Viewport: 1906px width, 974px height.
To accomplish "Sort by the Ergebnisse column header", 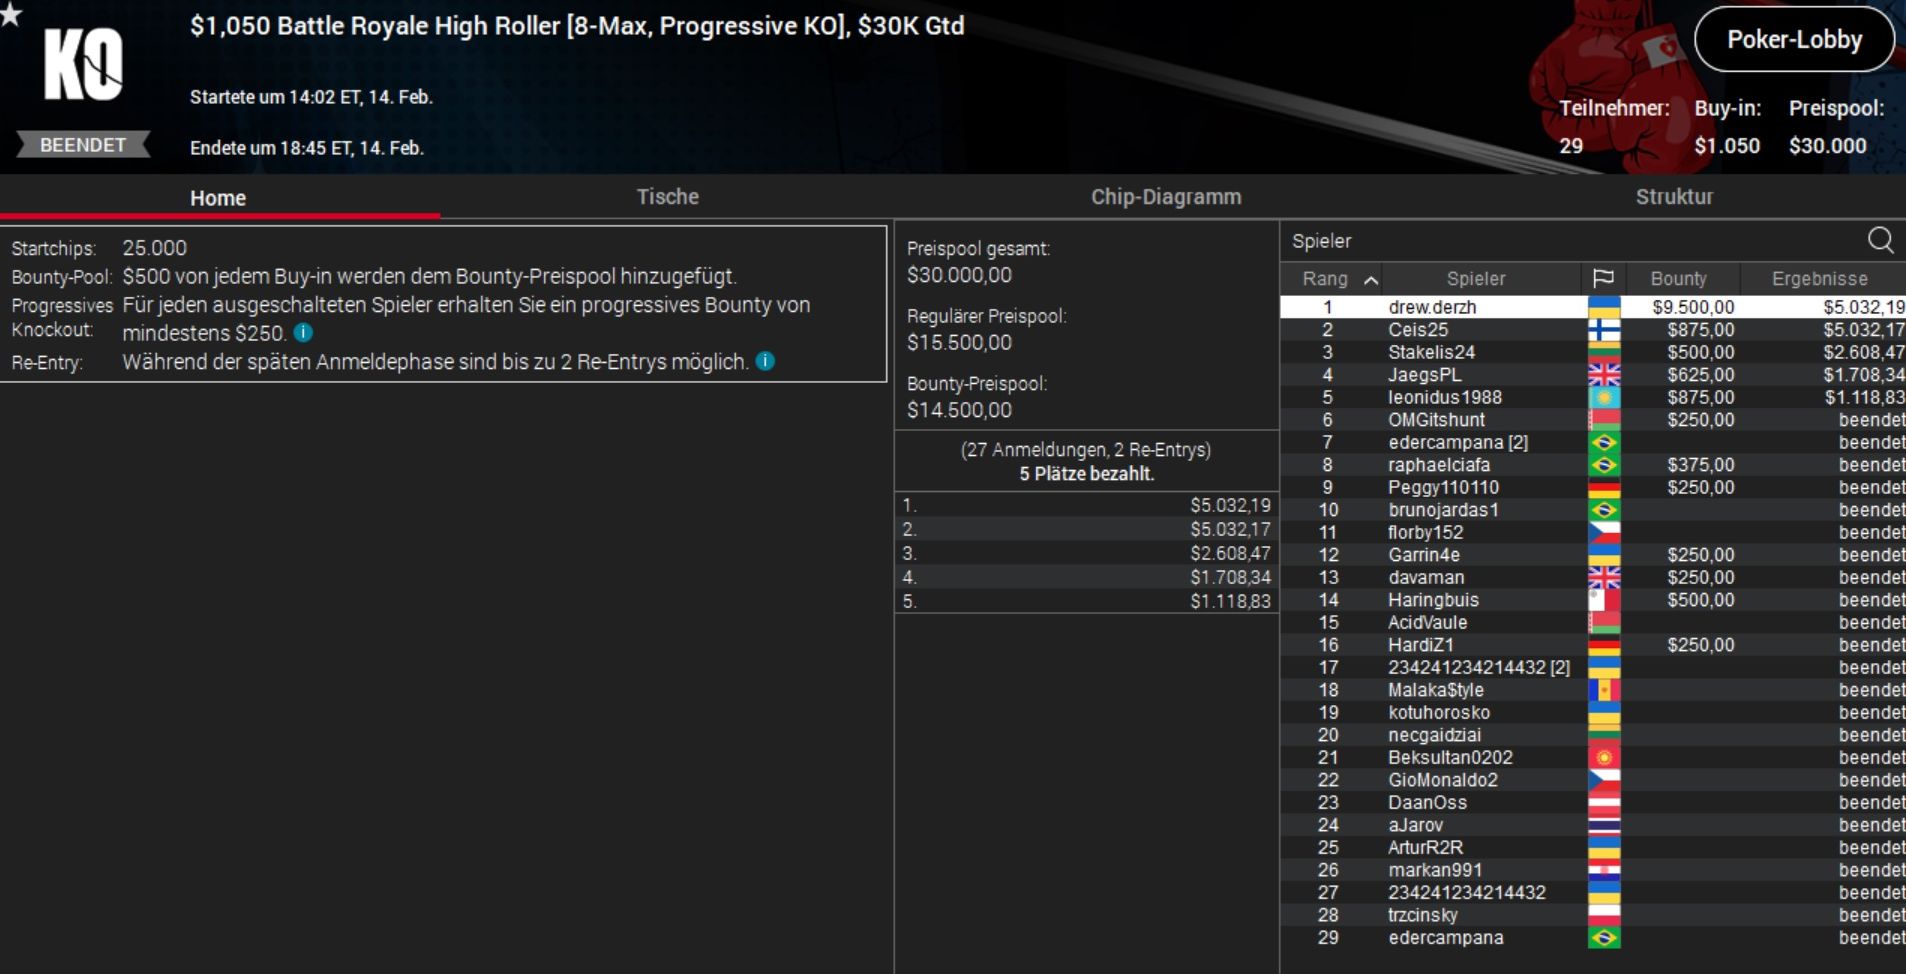I will [1819, 279].
